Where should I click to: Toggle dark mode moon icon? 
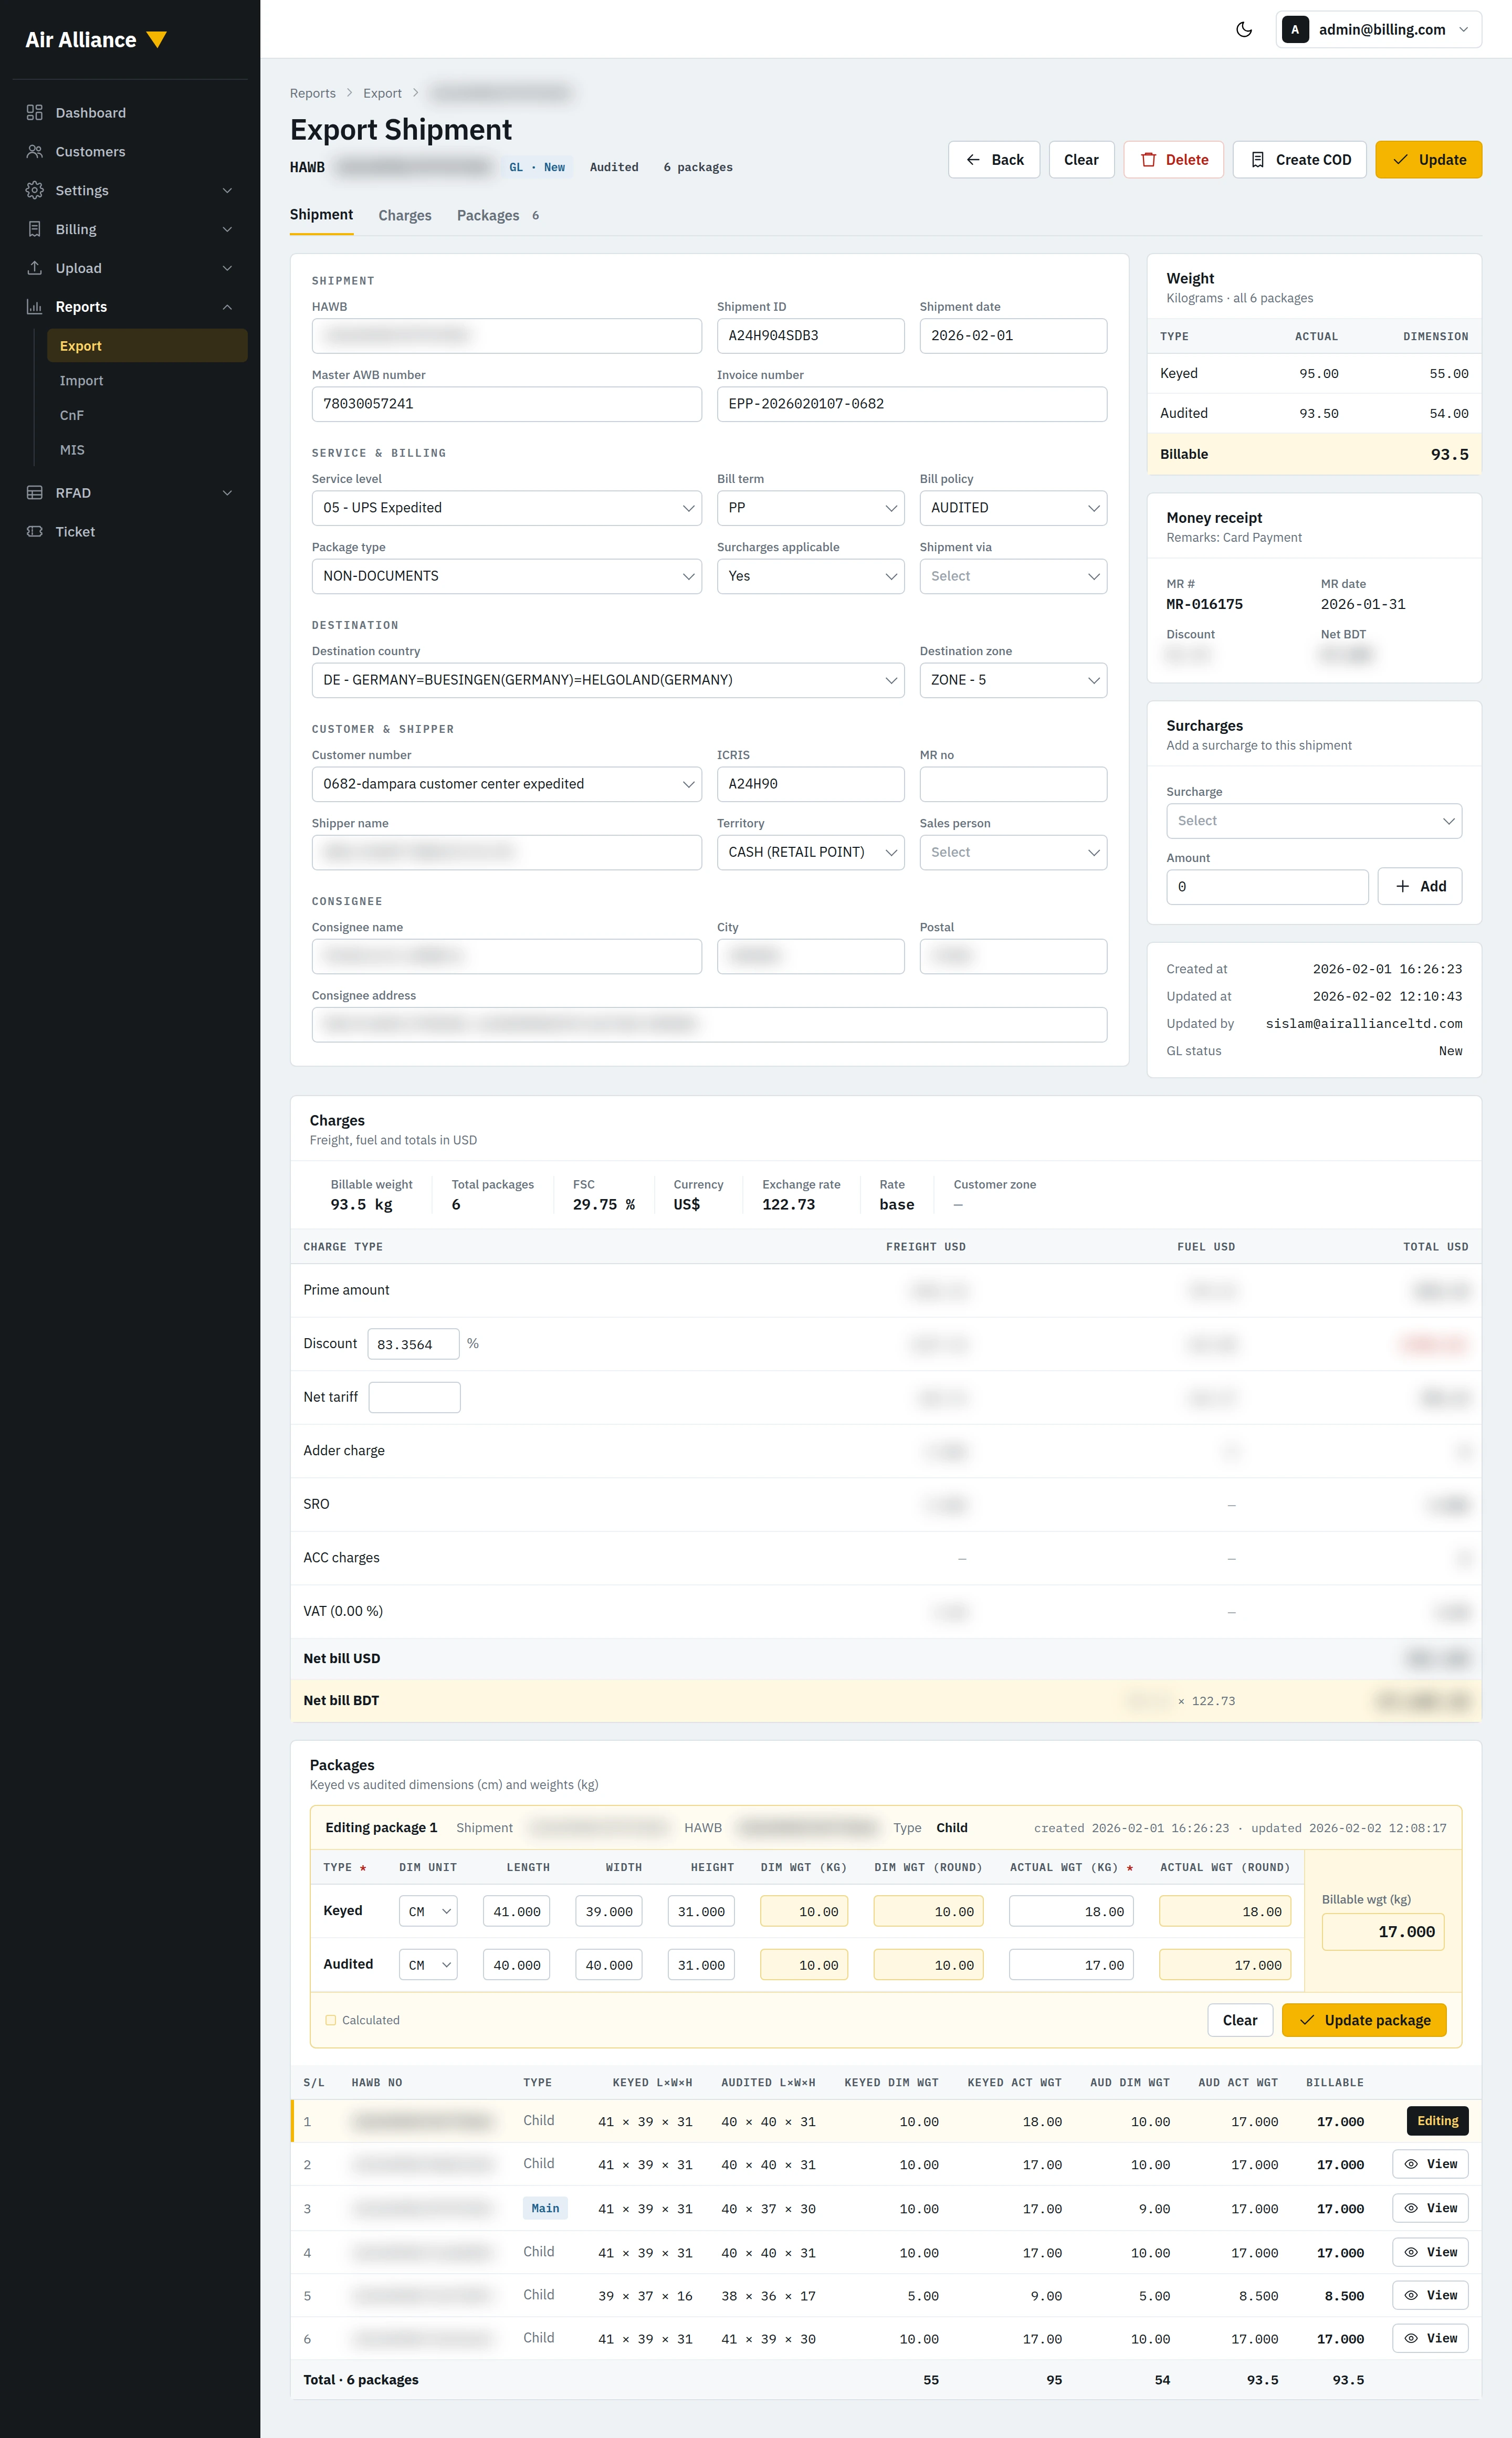point(1243,29)
